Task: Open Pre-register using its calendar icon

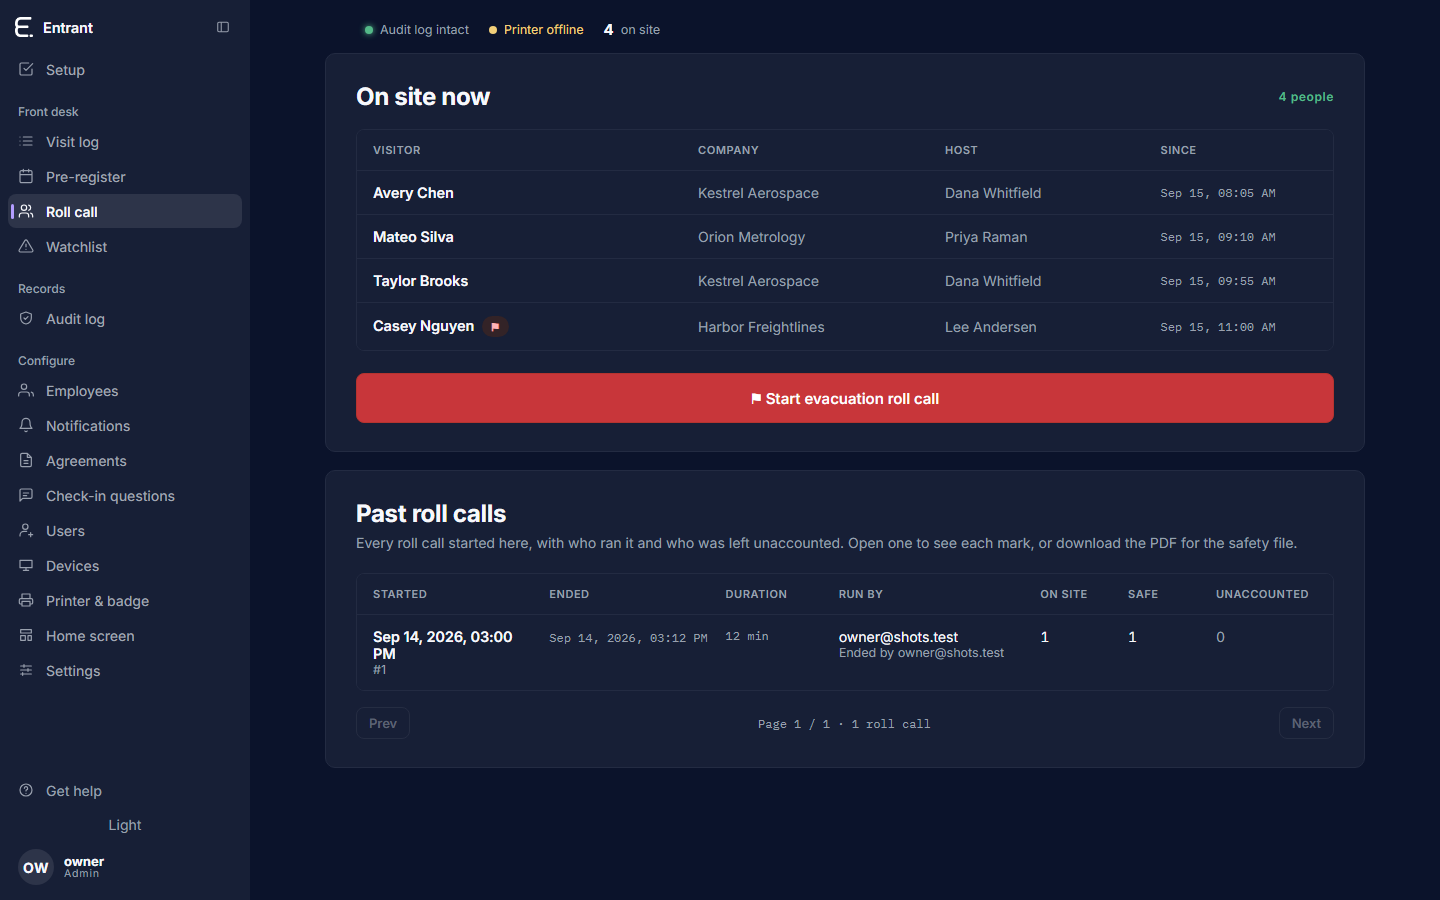Action: [26, 176]
